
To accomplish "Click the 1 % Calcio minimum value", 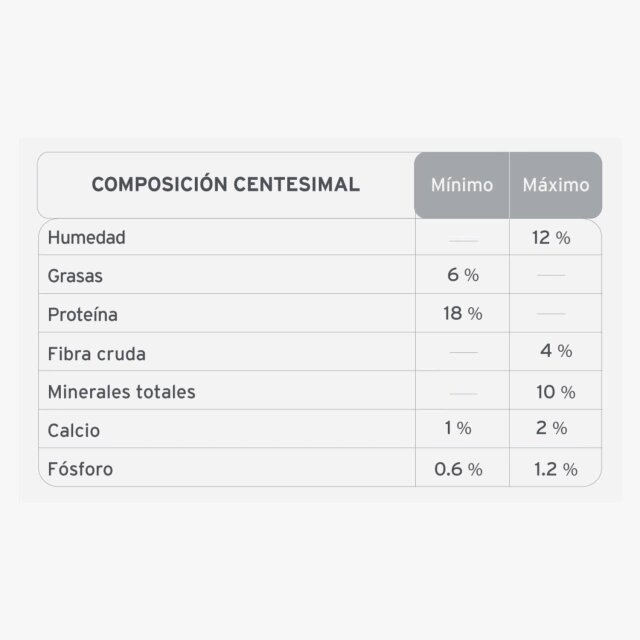I will pos(458,428).
